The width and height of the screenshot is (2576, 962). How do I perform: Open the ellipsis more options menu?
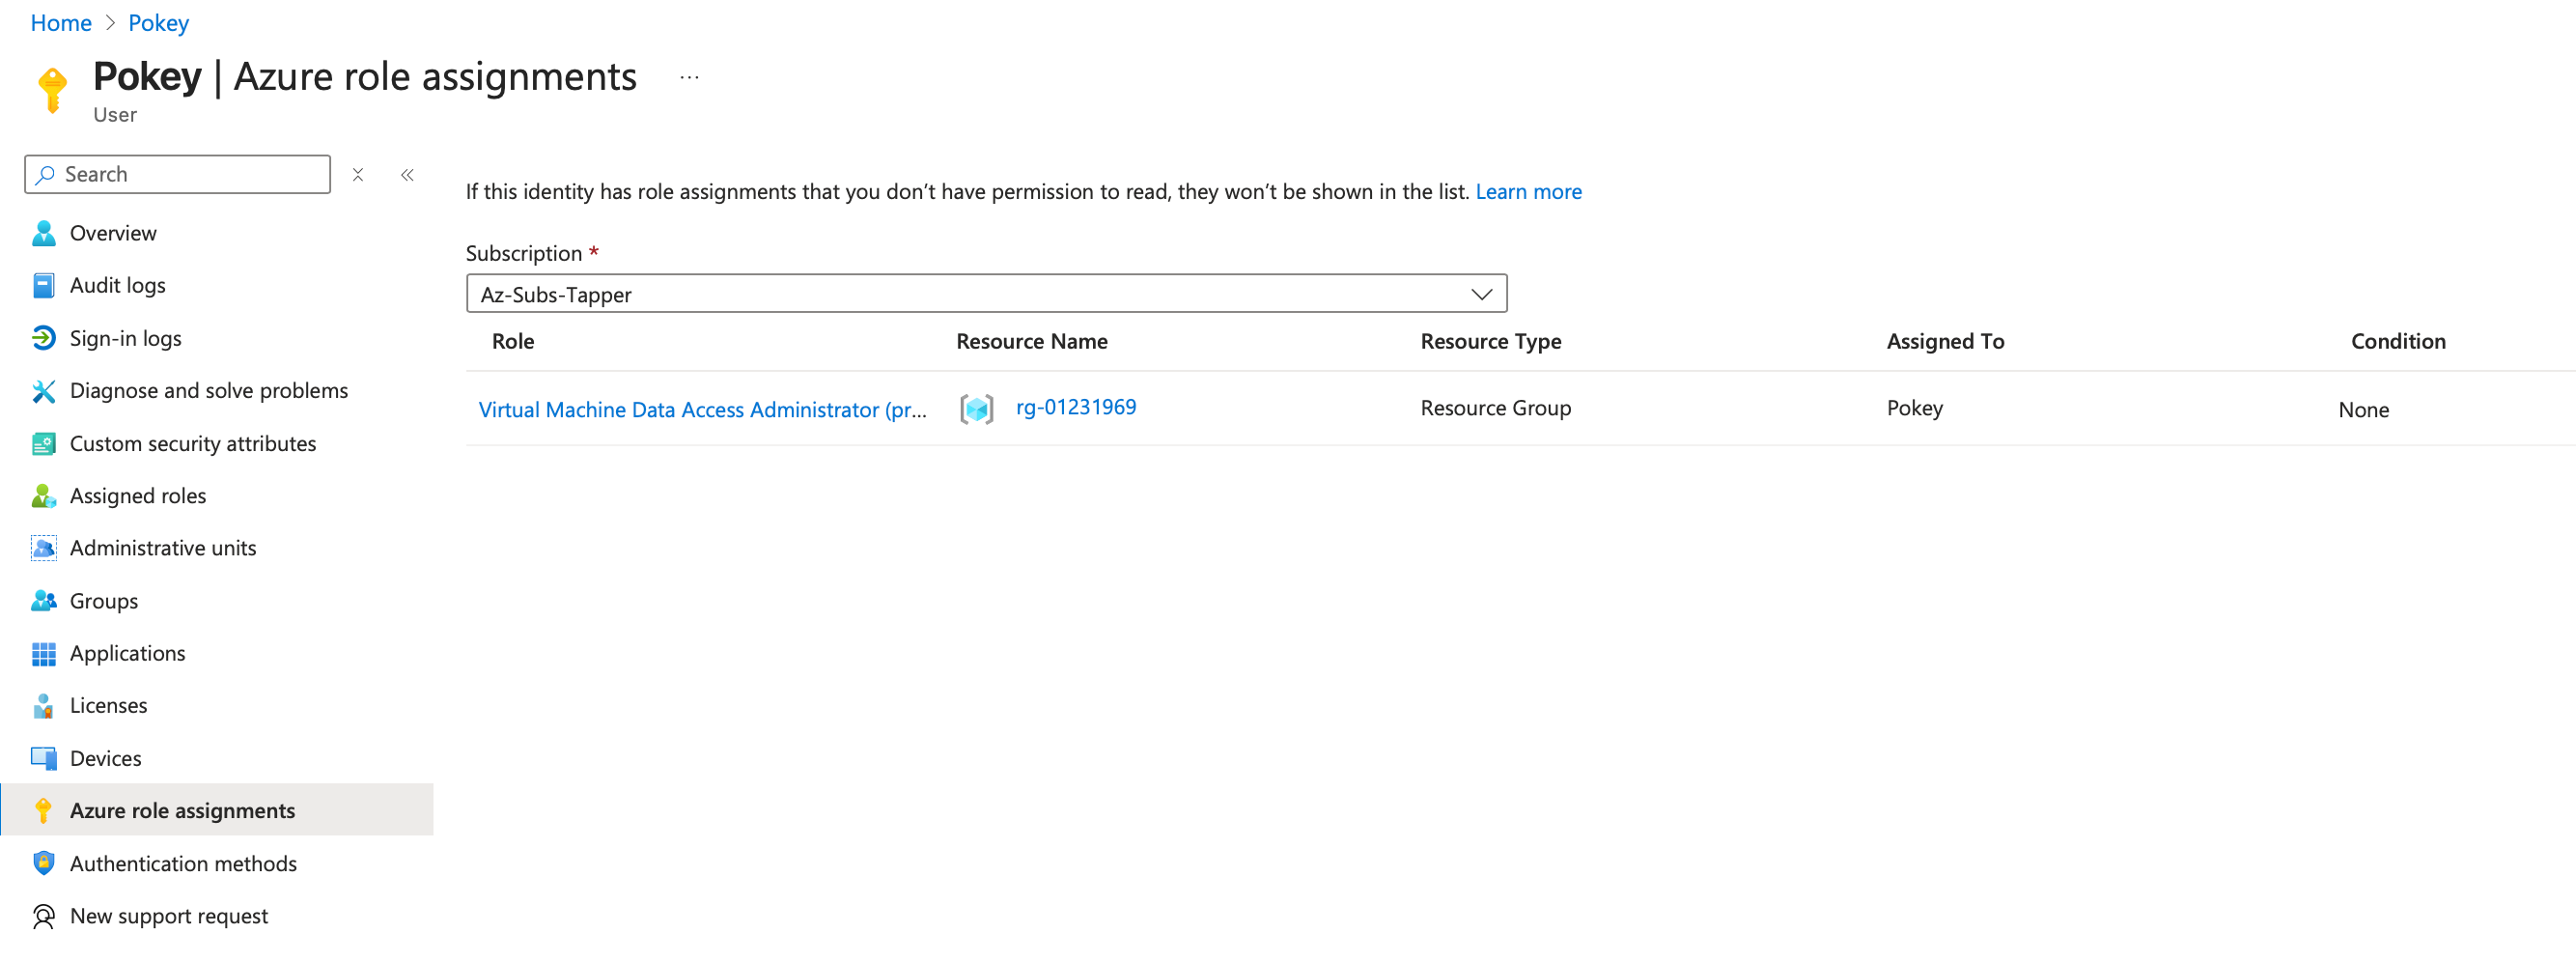pyautogui.click(x=689, y=77)
